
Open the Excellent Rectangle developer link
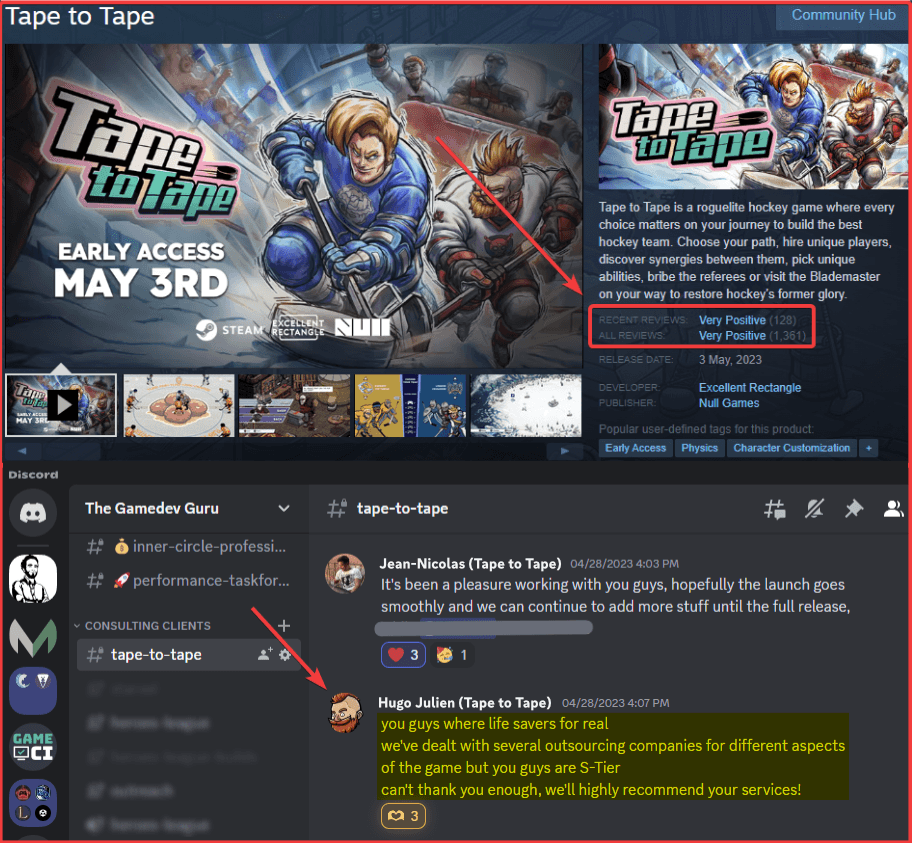750,387
